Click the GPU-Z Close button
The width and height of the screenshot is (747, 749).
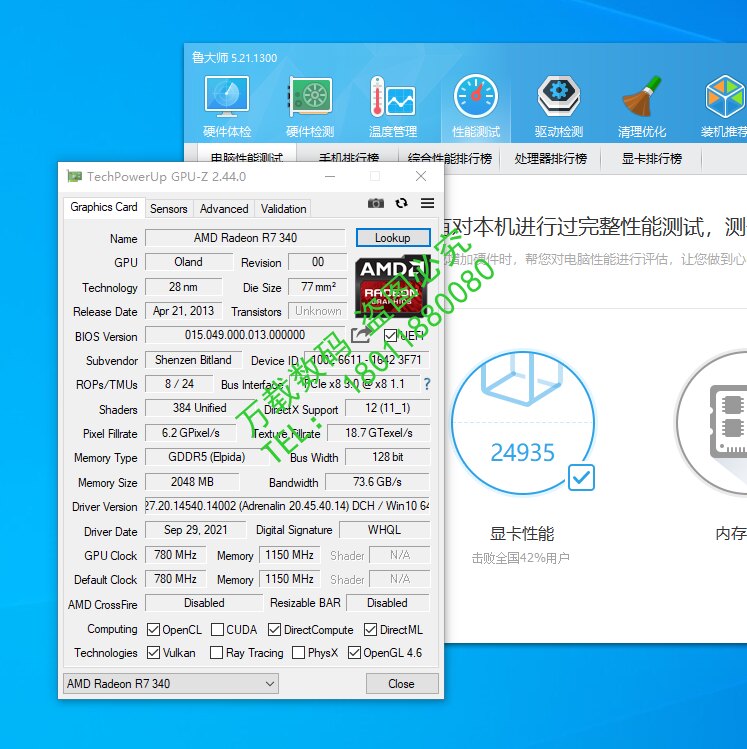coord(402,684)
